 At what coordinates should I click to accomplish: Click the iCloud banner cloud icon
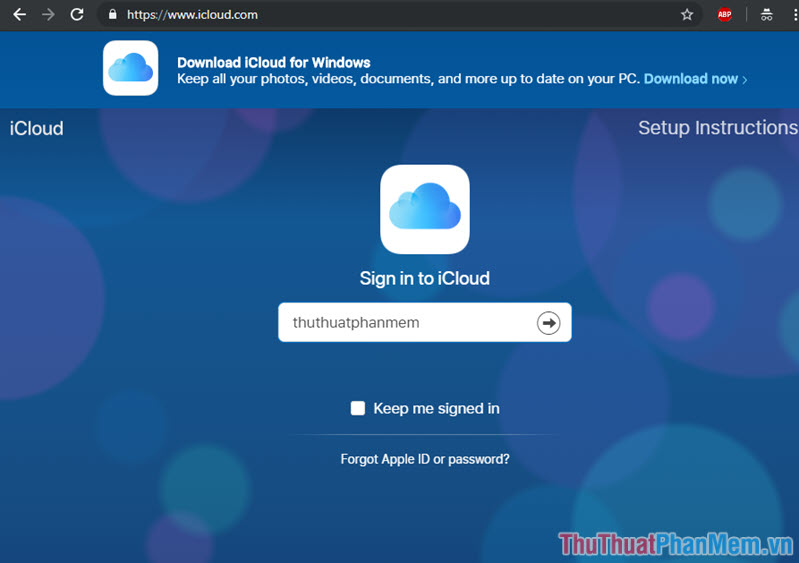pyautogui.click(x=130, y=68)
